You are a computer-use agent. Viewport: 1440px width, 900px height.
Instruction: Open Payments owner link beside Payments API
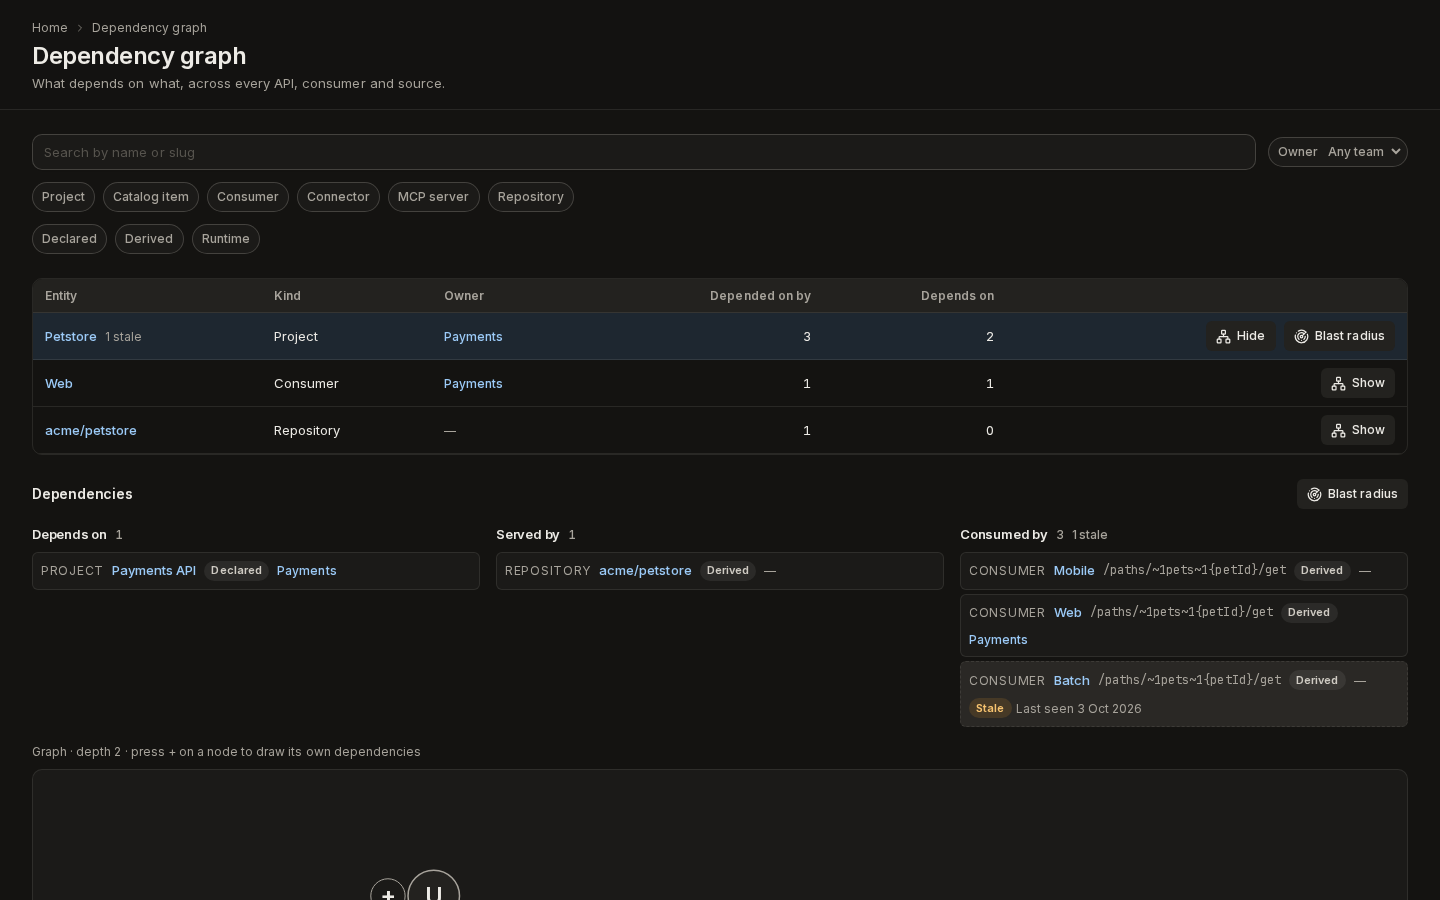(306, 571)
